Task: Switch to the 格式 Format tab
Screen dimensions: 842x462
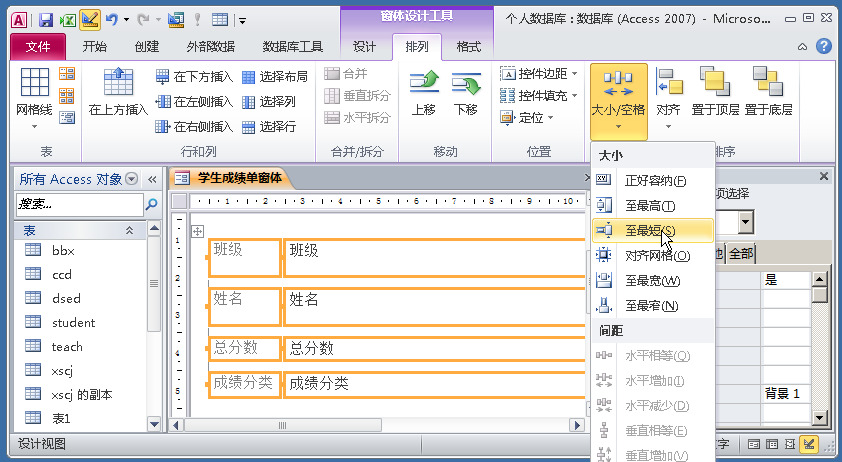Action: [x=468, y=47]
